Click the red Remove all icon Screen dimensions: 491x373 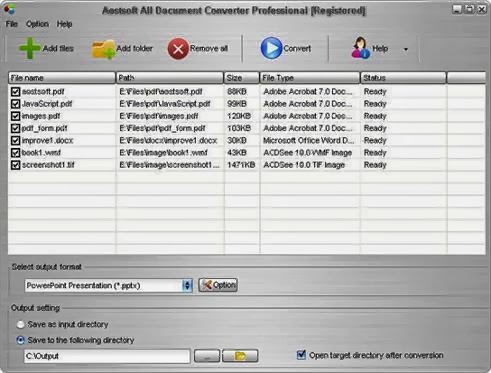tap(178, 49)
